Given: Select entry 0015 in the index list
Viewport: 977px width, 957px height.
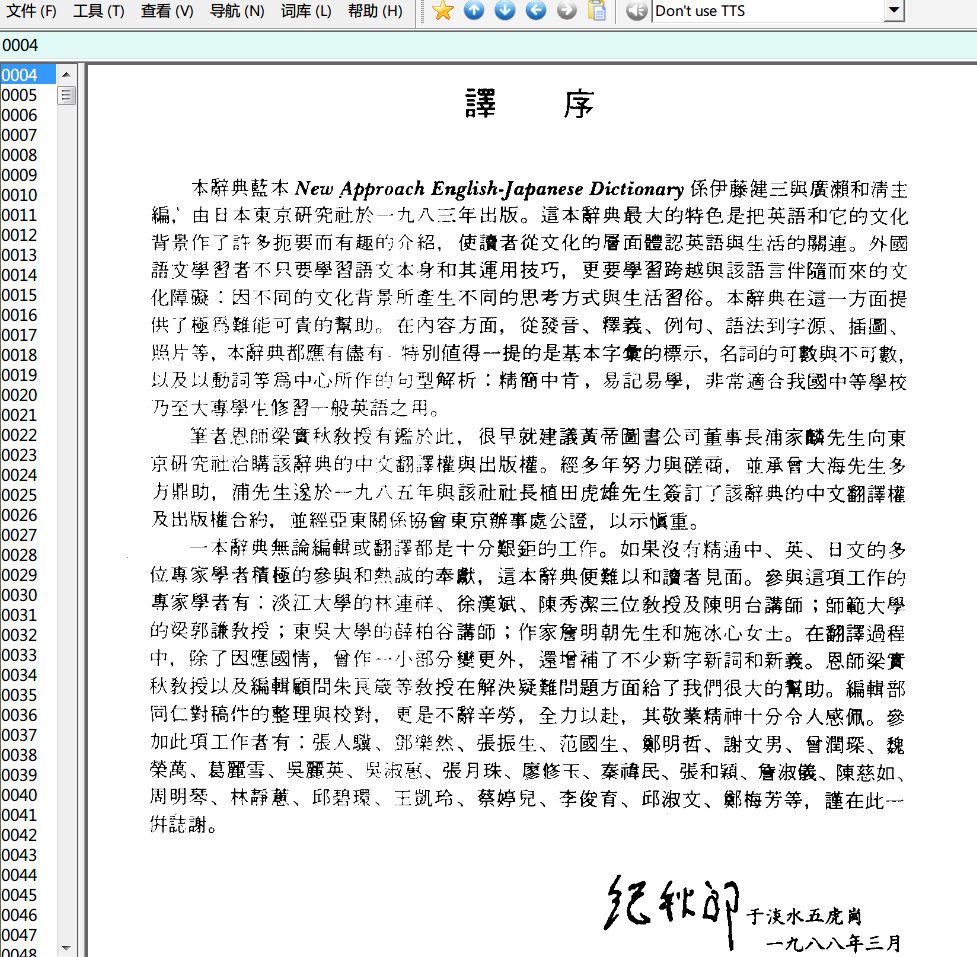Looking at the screenshot, I should [28, 295].
